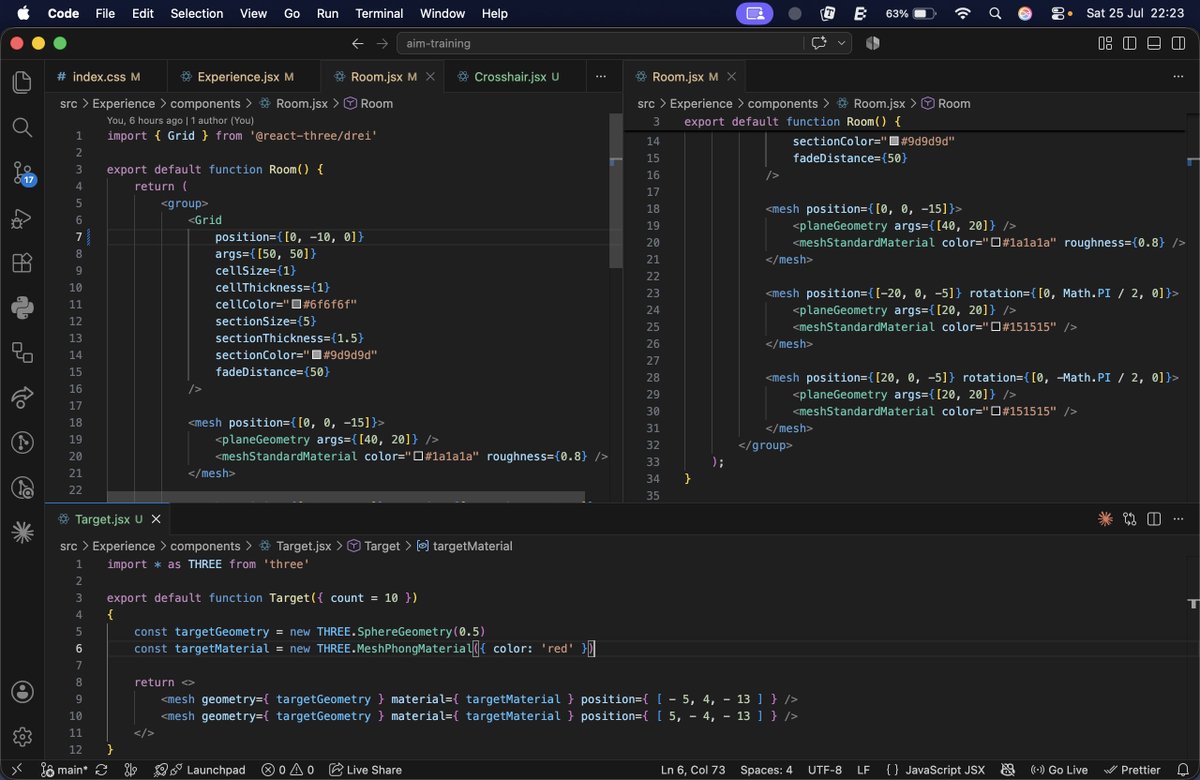Expand the Copilot dropdown chevron in title bar
Image resolution: width=1200 pixels, height=780 pixels.
(x=842, y=44)
